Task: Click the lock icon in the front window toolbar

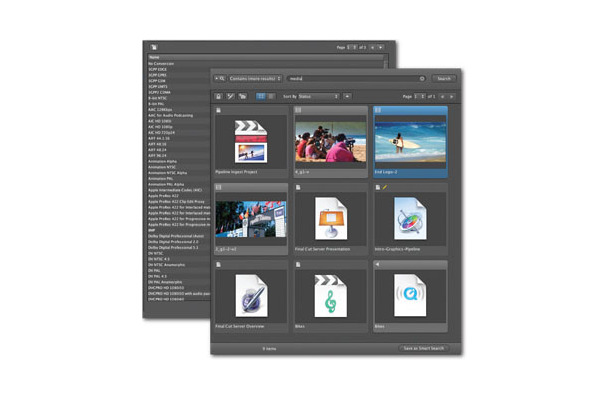Action: (219, 96)
